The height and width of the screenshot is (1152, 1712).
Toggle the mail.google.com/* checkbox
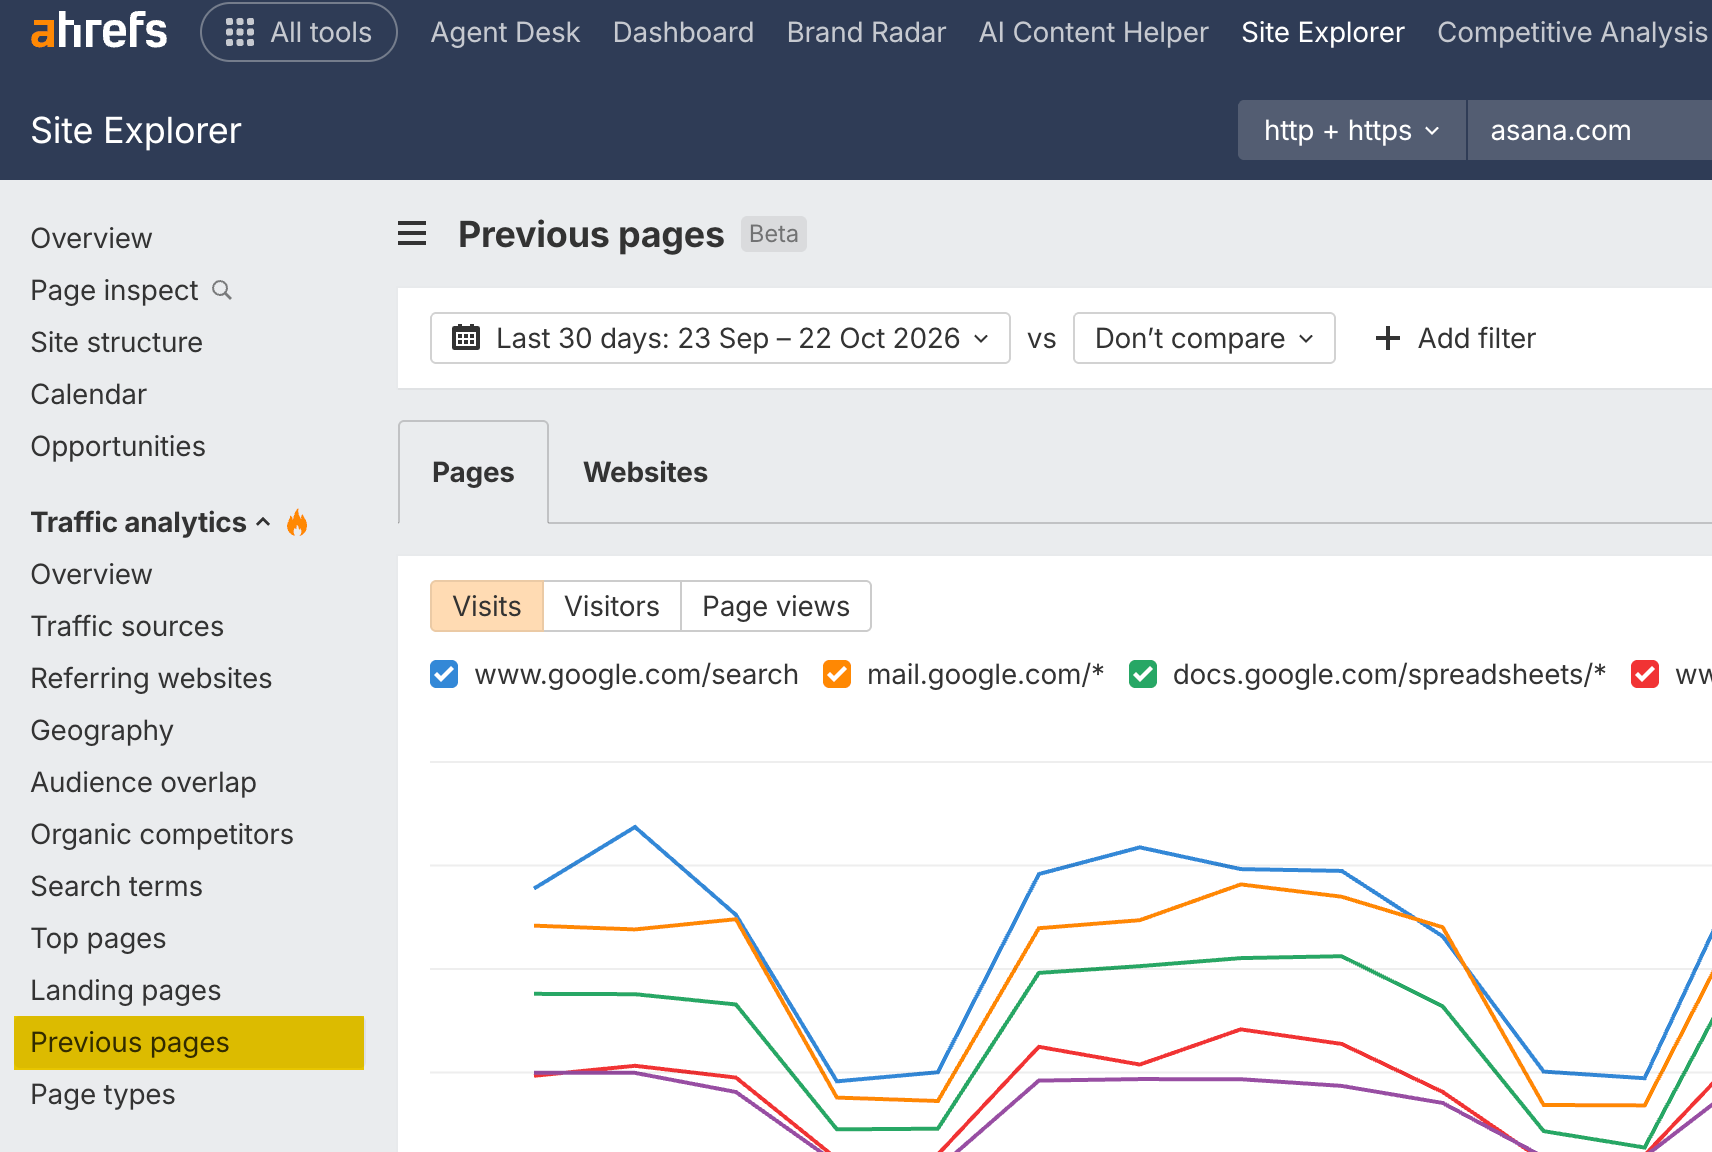[837, 674]
